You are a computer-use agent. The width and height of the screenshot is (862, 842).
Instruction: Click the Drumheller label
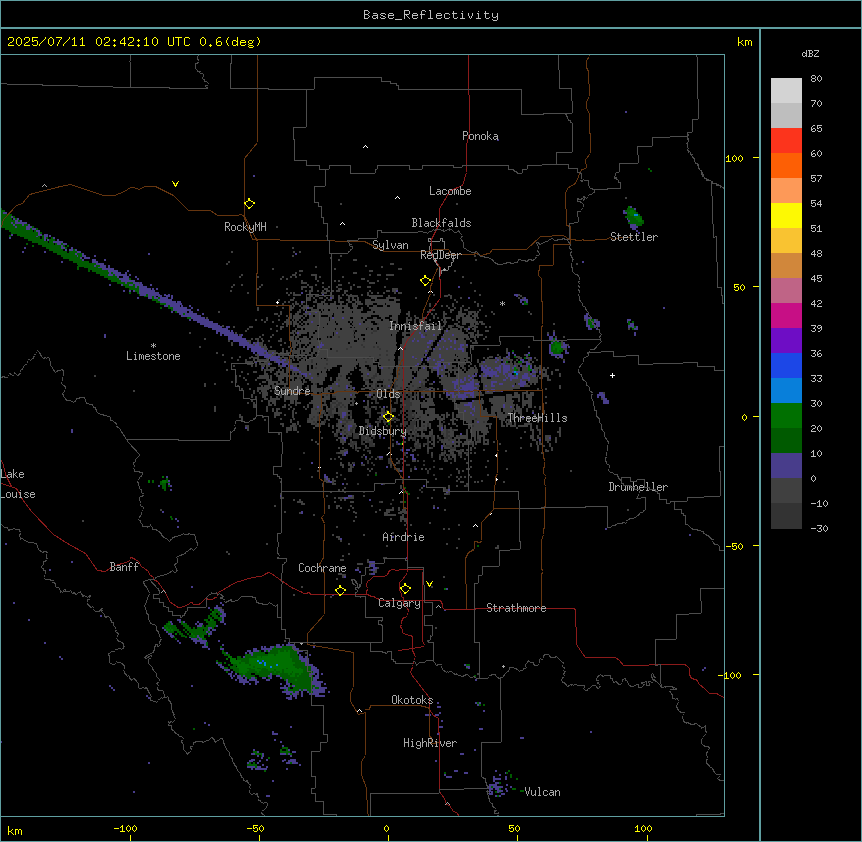pyautogui.click(x=638, y=487)
